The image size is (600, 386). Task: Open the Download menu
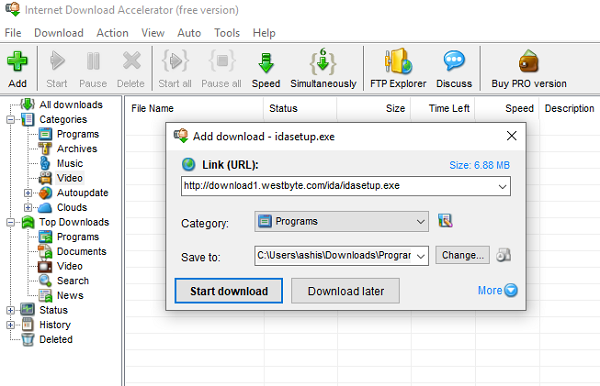(x=59, y=33)
